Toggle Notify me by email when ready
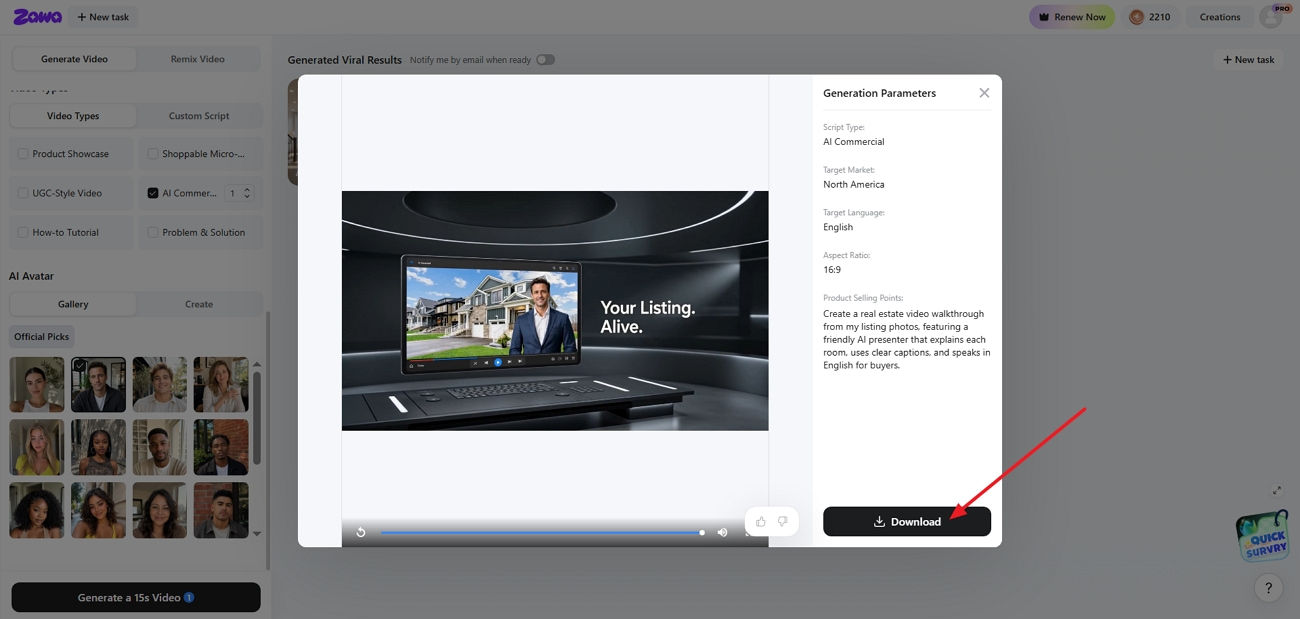 pos(545,60)
